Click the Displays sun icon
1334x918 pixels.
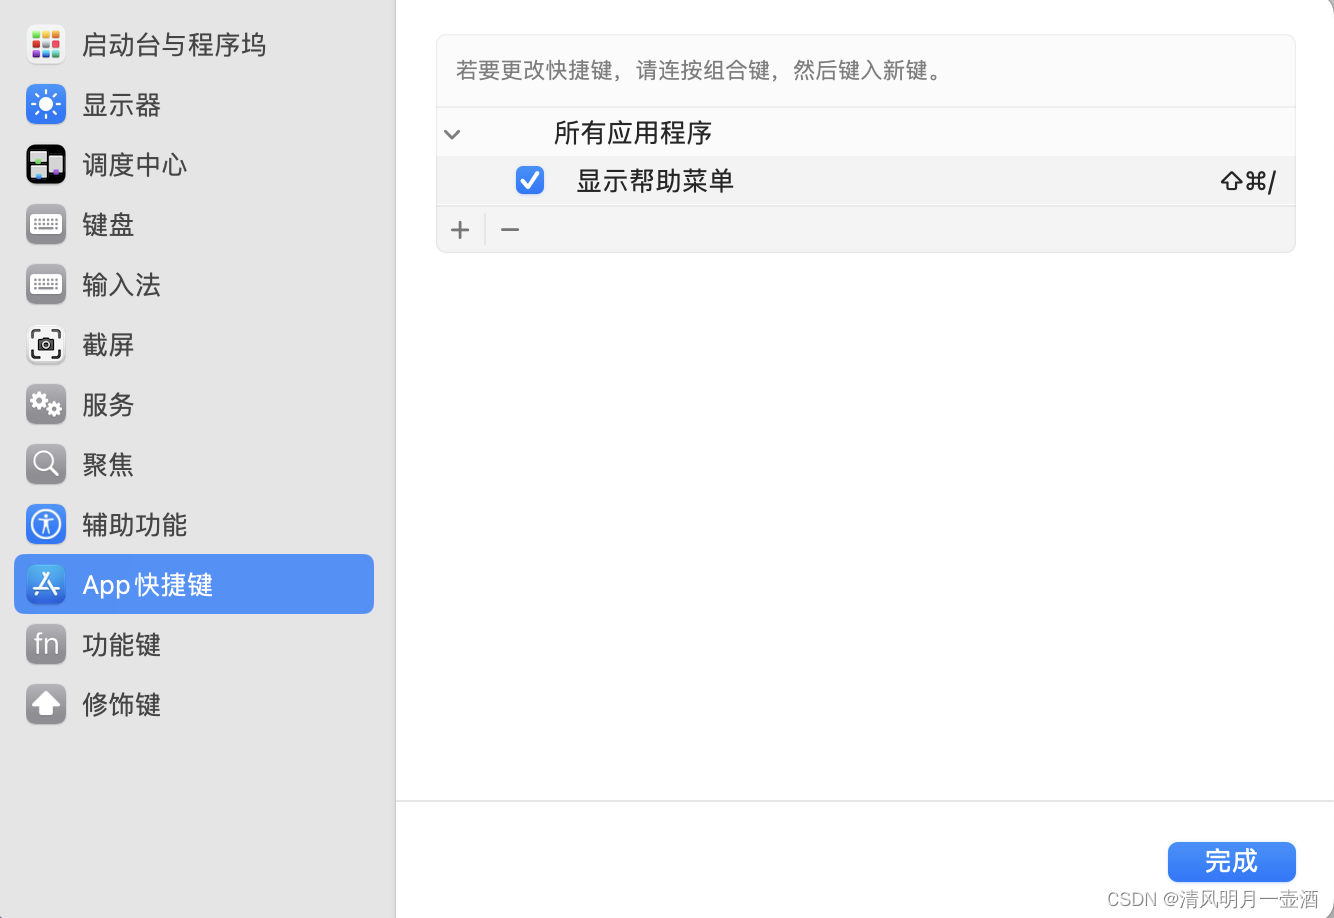[x=46, y=104]
